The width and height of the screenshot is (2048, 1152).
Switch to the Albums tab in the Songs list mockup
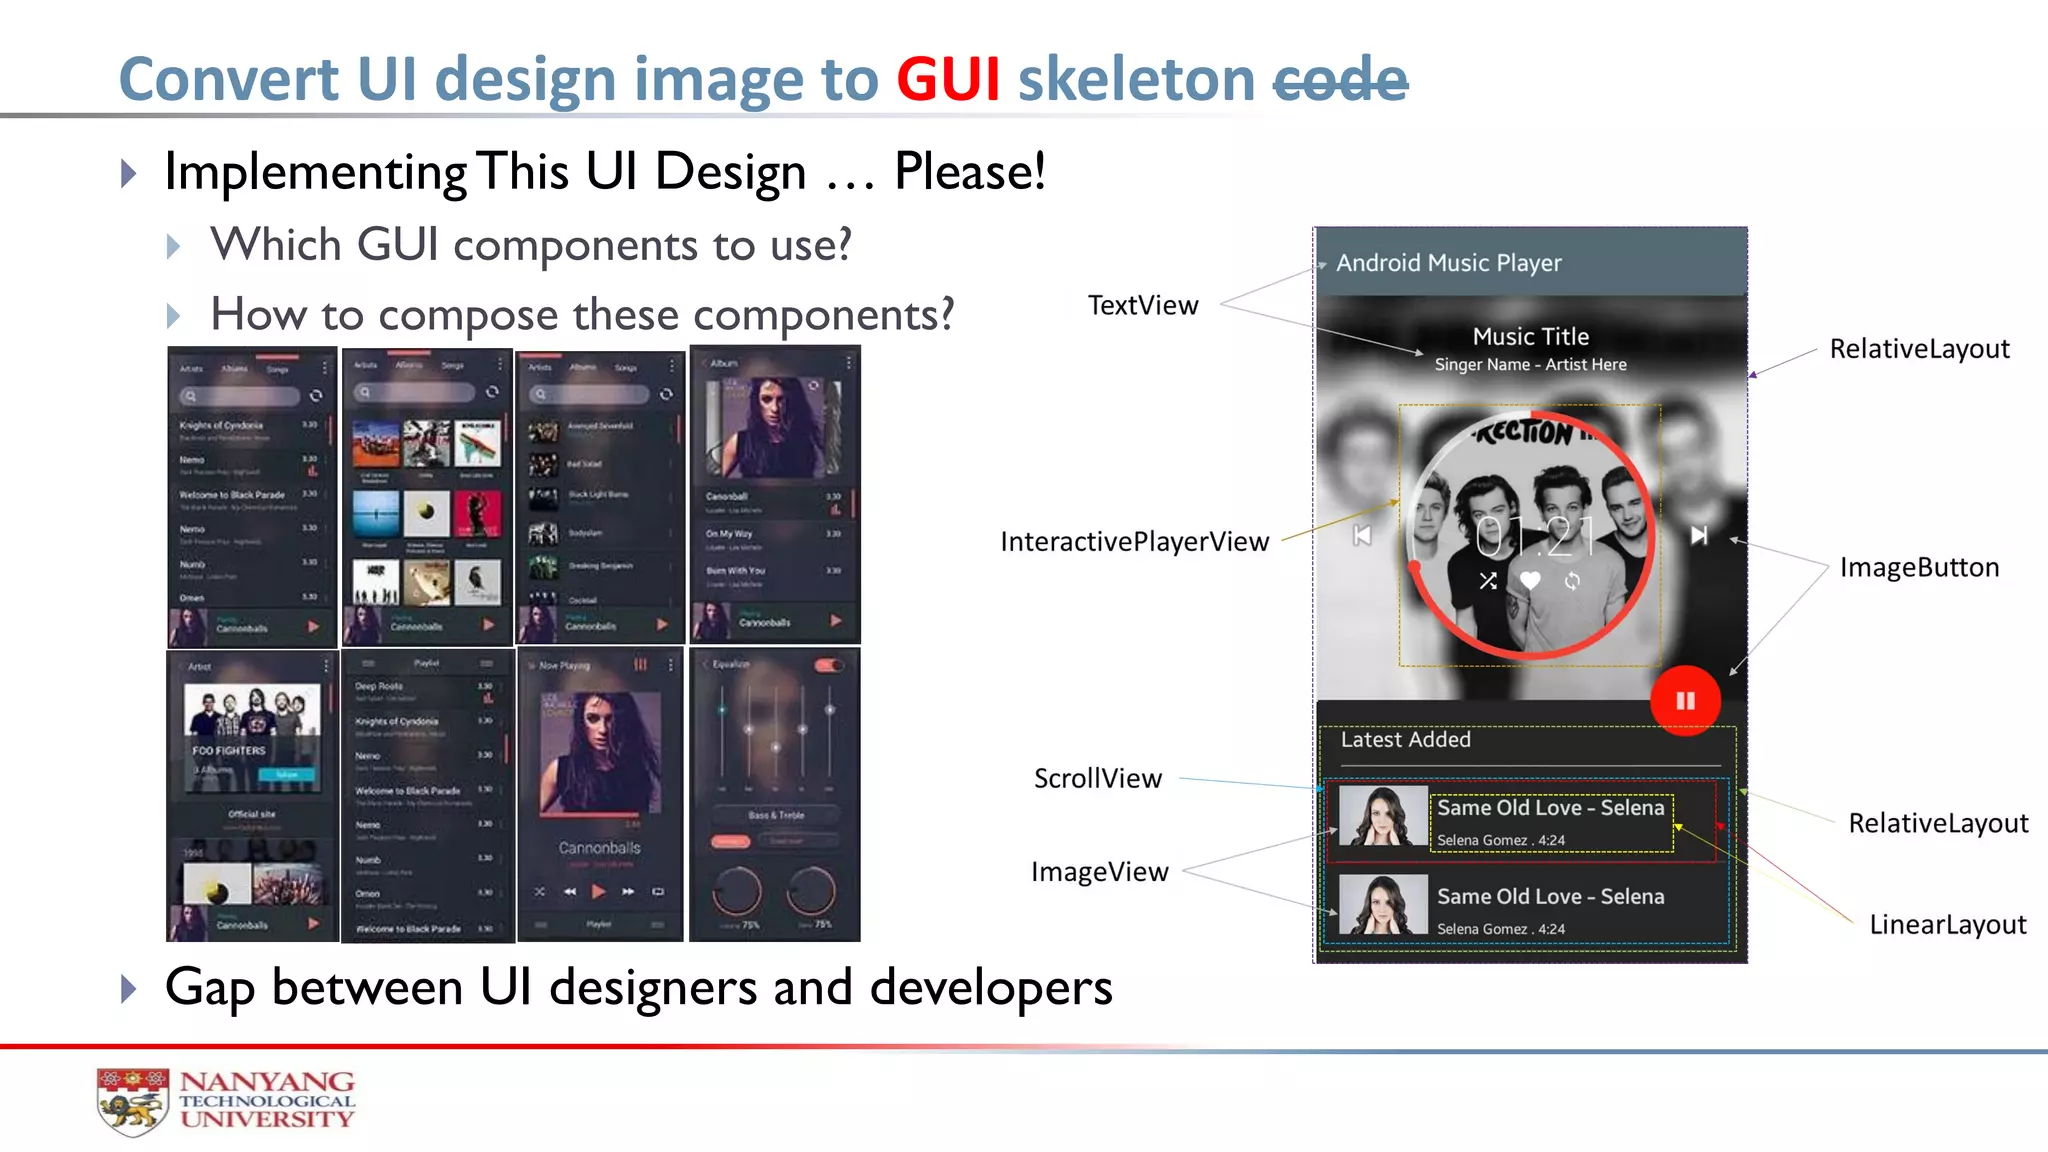(234, 369)
